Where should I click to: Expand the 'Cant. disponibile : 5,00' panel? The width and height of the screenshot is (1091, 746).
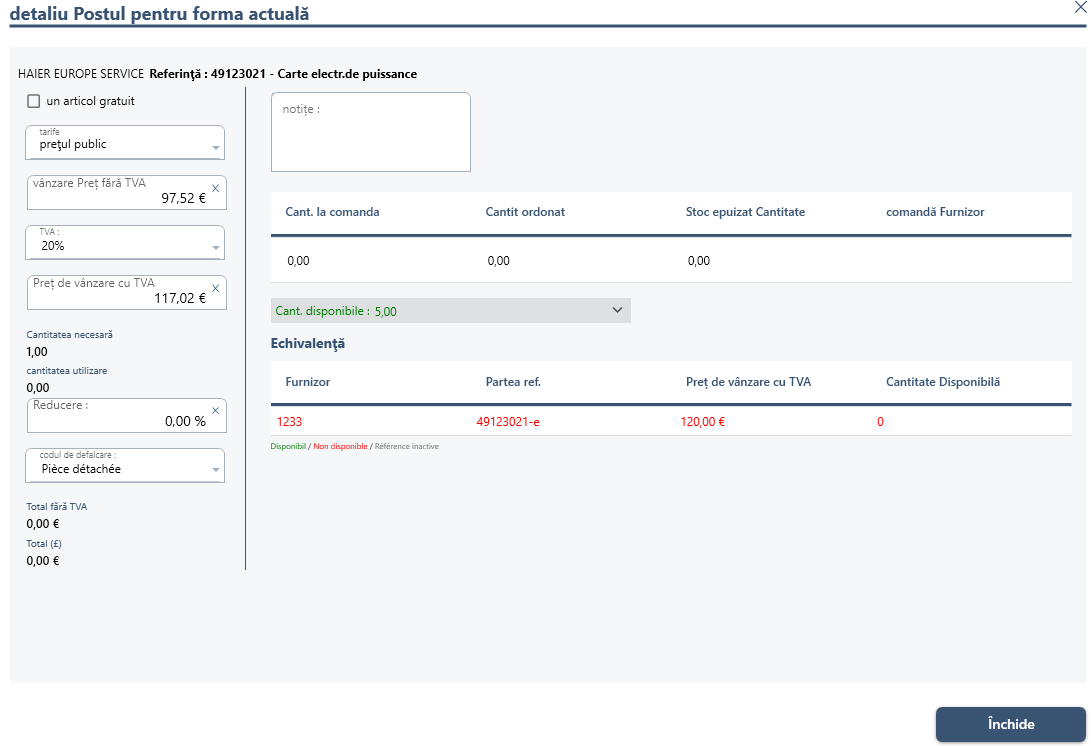pos(451,310)
